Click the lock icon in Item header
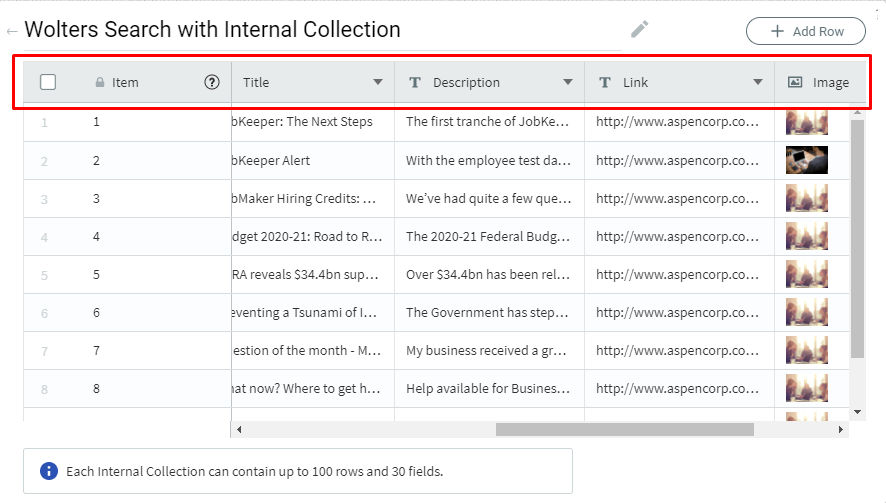 coord(99,83)
